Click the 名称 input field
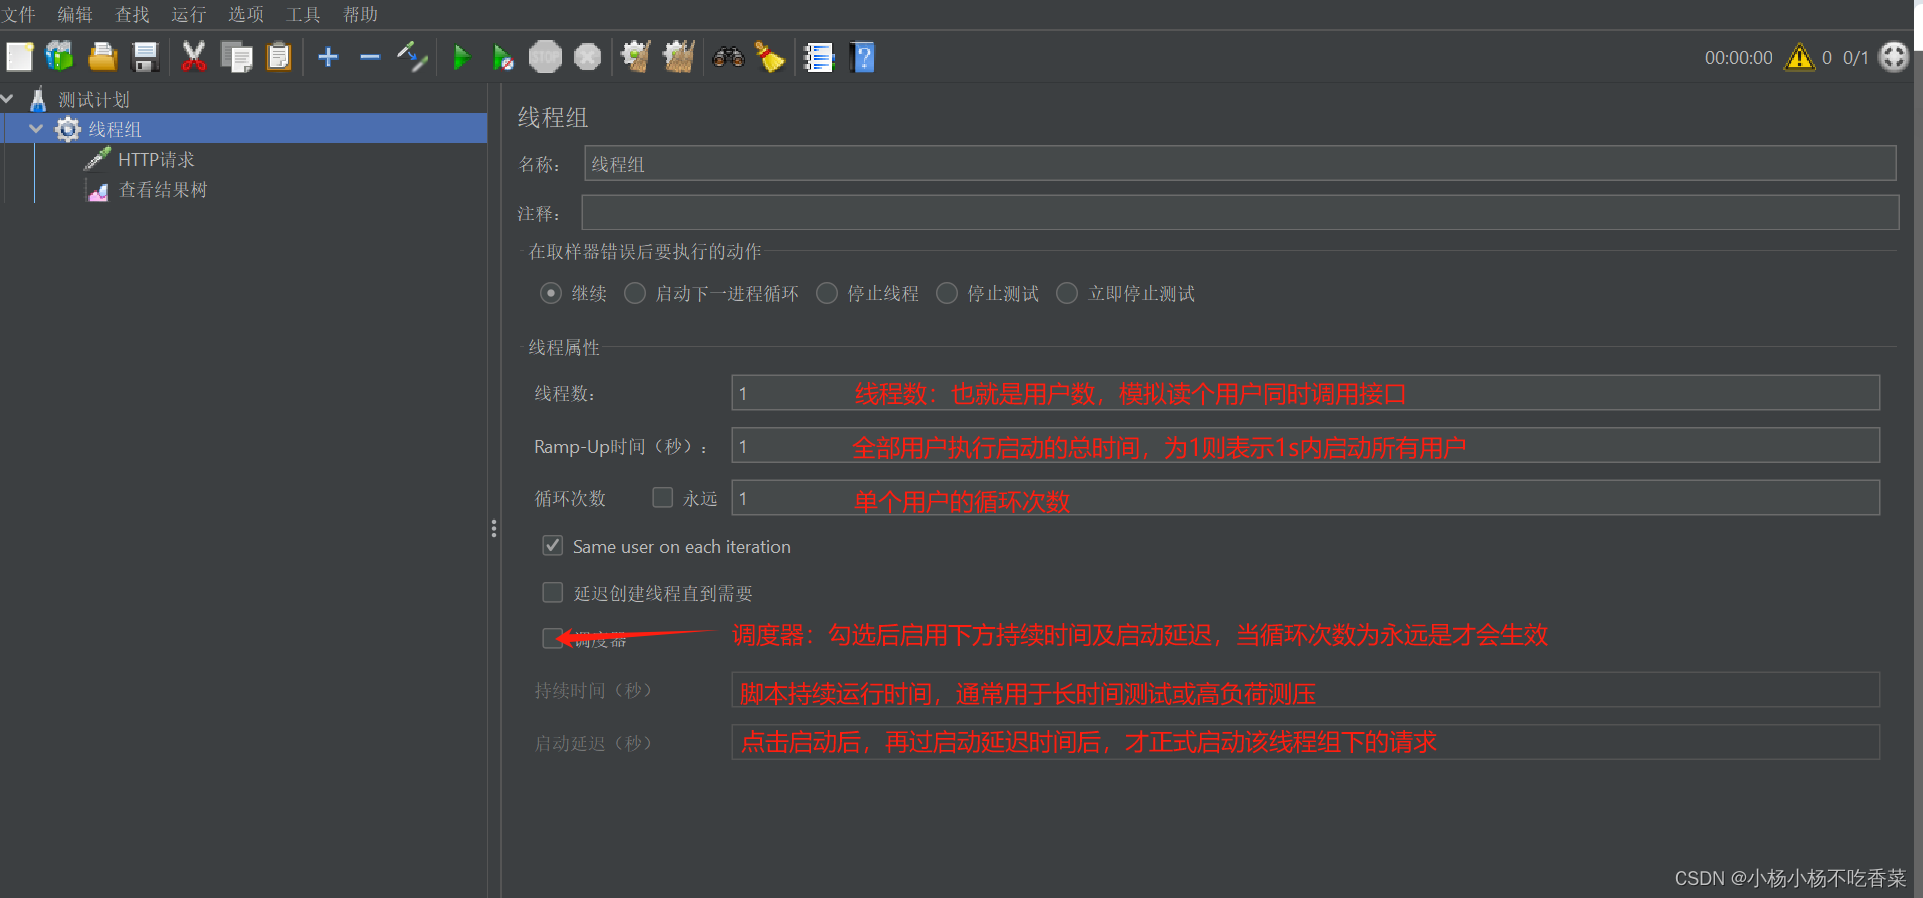The image size is (1923, 898). 1240,163
